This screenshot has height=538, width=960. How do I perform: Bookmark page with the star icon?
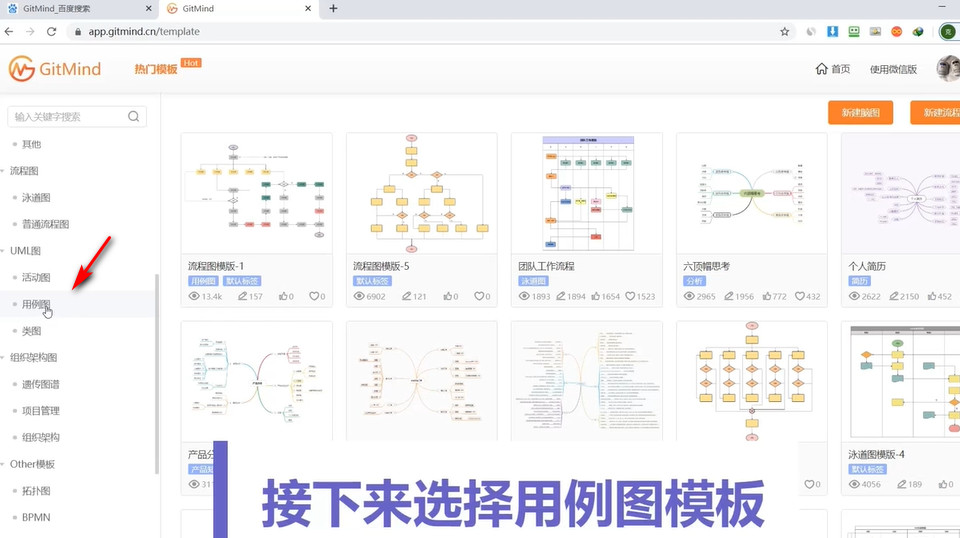pyautogui.click(x=784, y=32)
